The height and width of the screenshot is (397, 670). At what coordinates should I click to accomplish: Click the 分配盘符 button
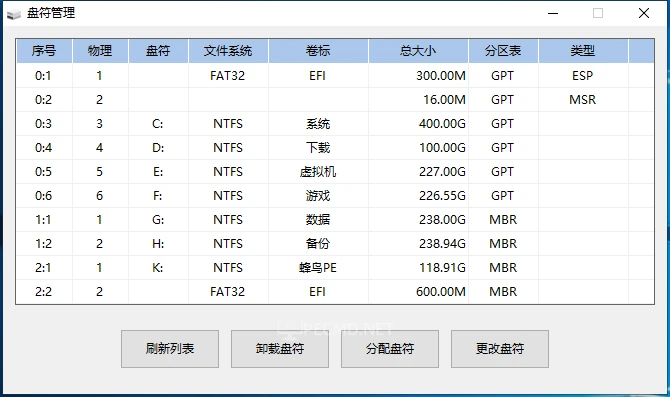pyautogui.click(x=390, y=349)
